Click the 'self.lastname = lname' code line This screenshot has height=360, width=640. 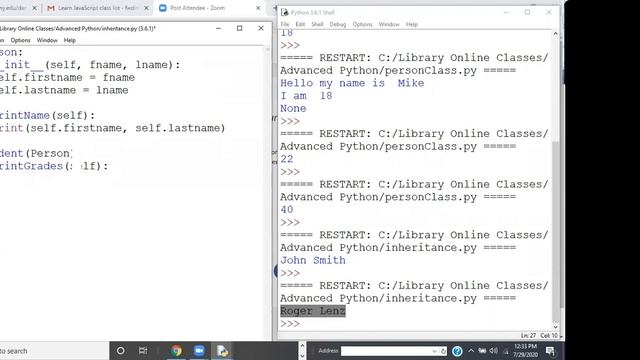coord(64,90)
